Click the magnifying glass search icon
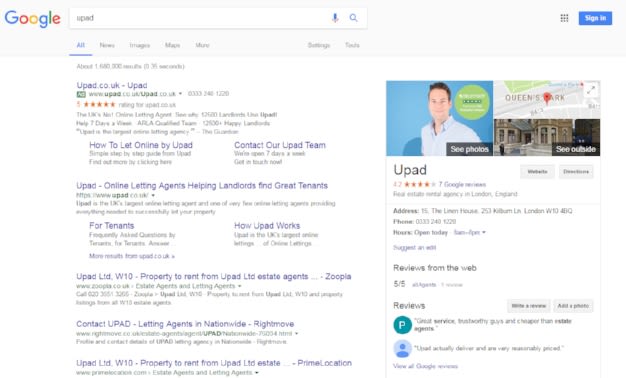This screenshot has height=378, width=626. (353, 18)
